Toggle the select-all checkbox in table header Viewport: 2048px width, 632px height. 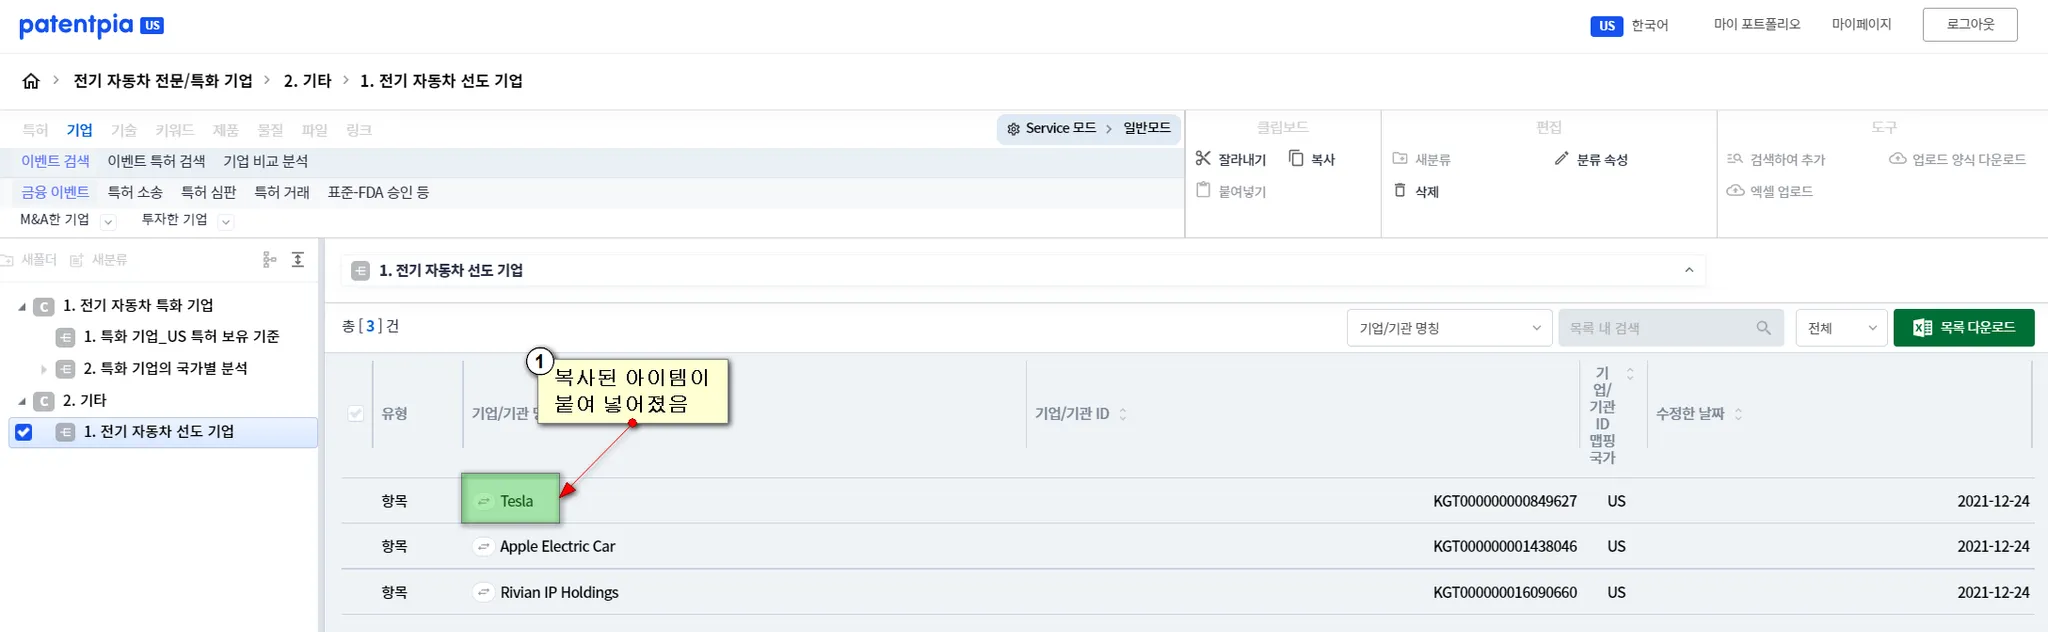pyautogui.click(x=356, y=414)
